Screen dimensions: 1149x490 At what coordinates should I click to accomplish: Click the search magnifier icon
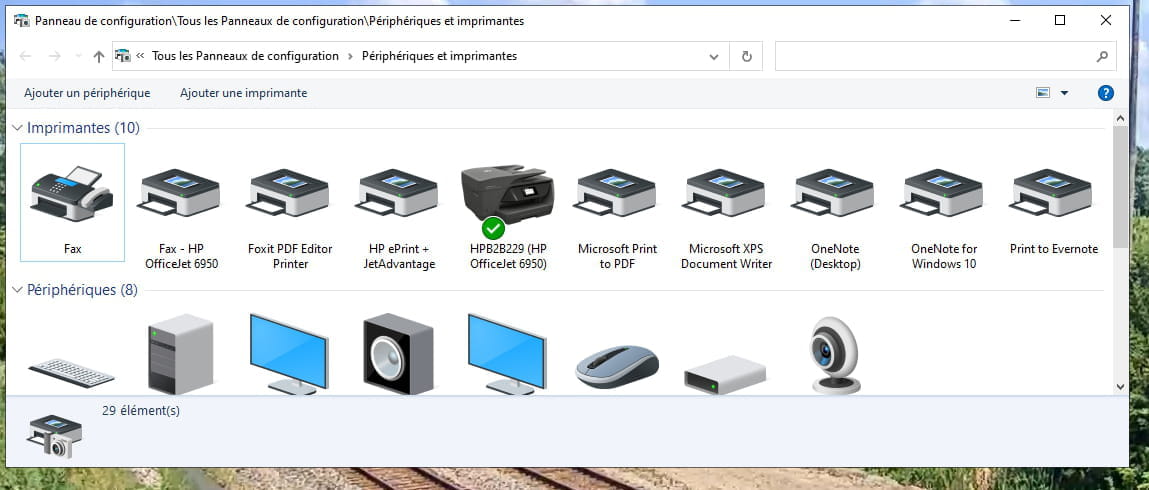(1101, 56)
